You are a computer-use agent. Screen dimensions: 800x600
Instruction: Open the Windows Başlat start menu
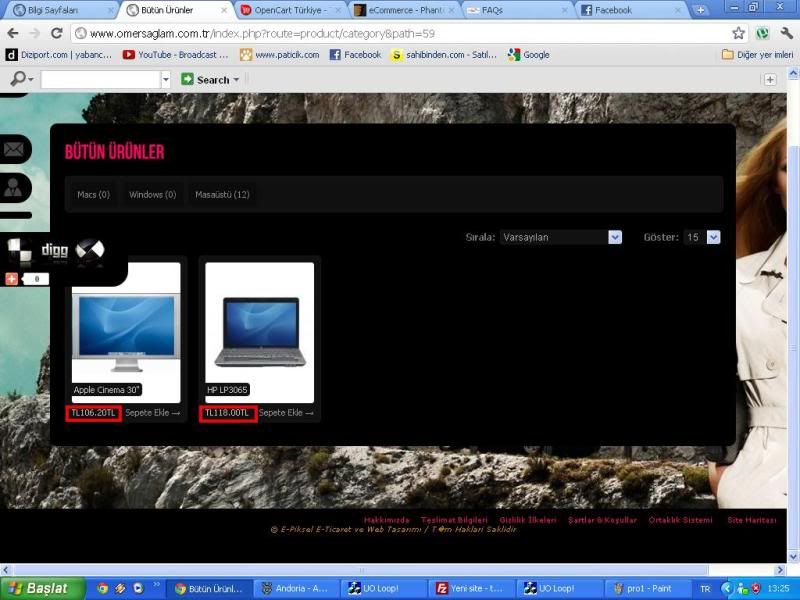(x=42, y=588)
